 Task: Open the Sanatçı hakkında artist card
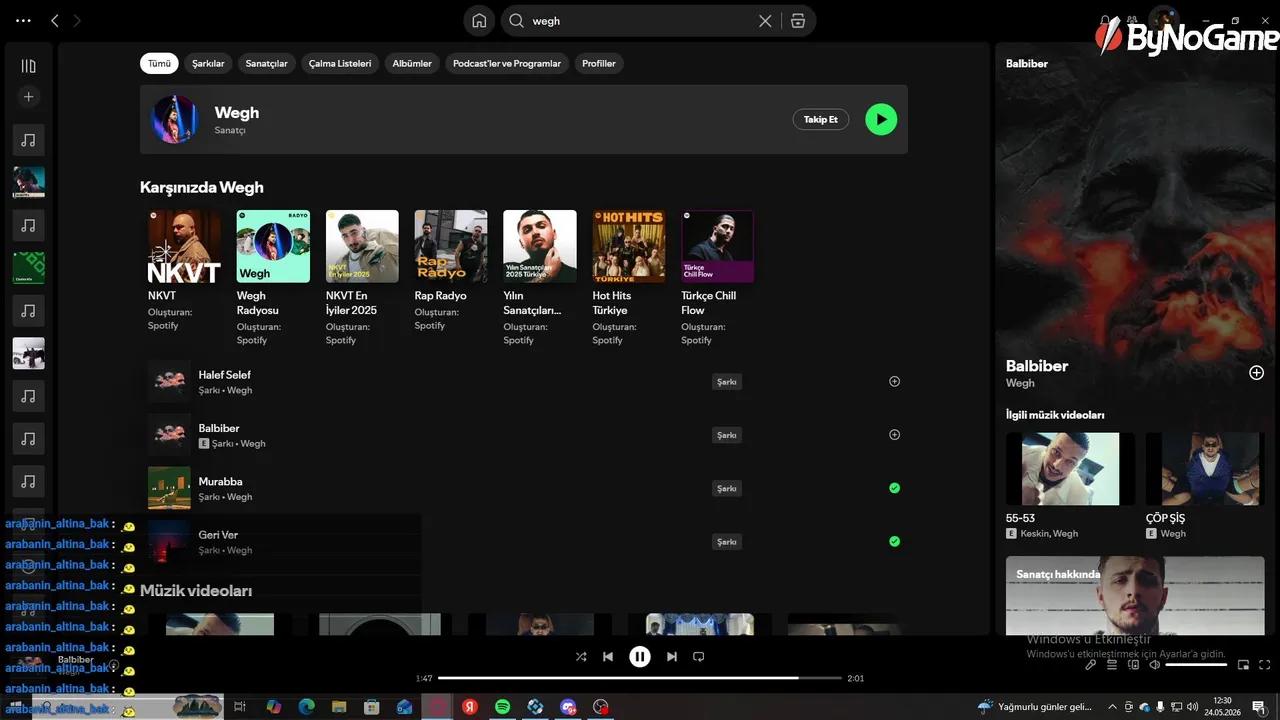[1135, 596]
